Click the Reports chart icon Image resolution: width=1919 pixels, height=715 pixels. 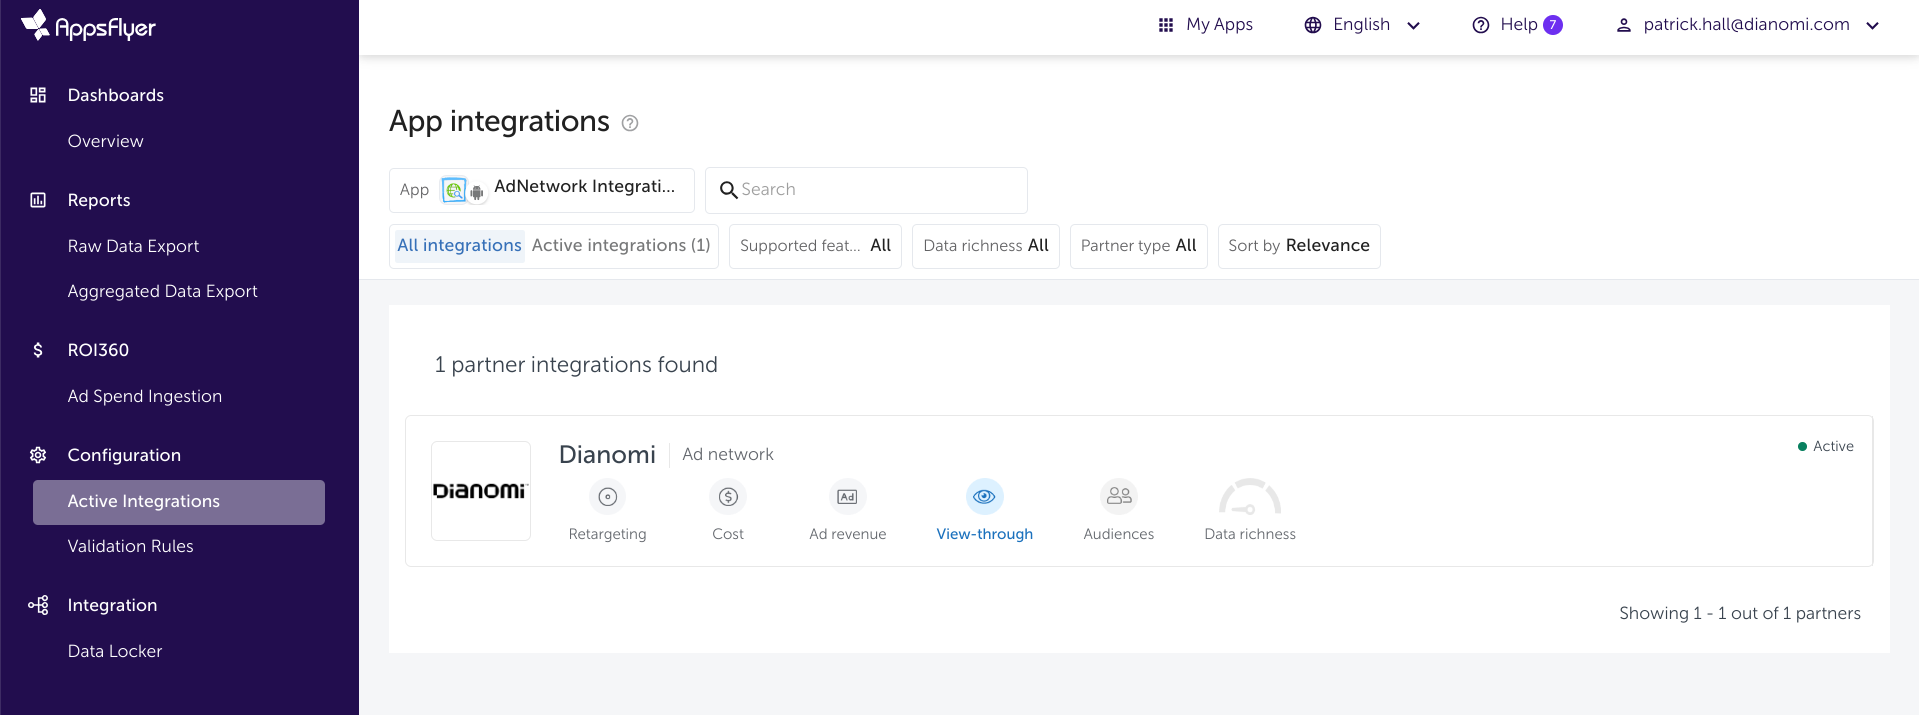pos(38,200)
